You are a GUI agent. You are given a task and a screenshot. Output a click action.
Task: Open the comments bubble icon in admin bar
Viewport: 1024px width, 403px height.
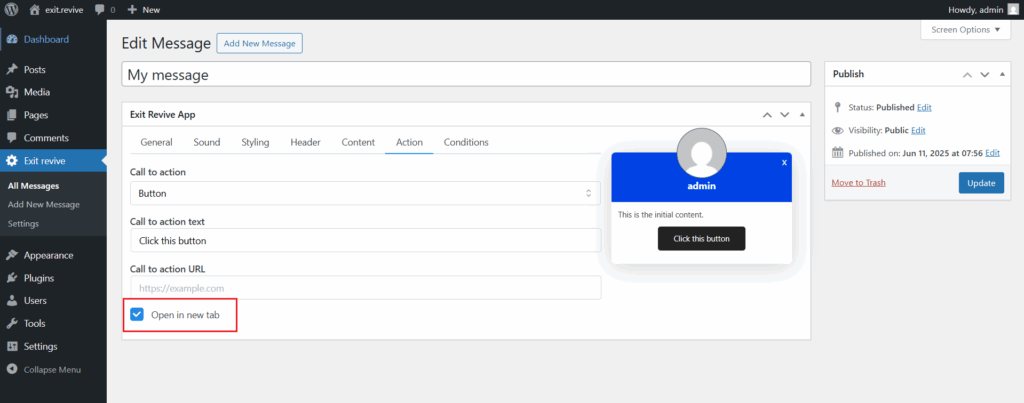(101, 9)
